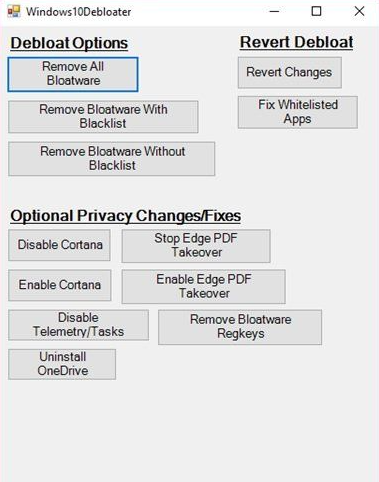Click the Revert Changes button
The height and width of the screenshot is (482, 379).
290,72
